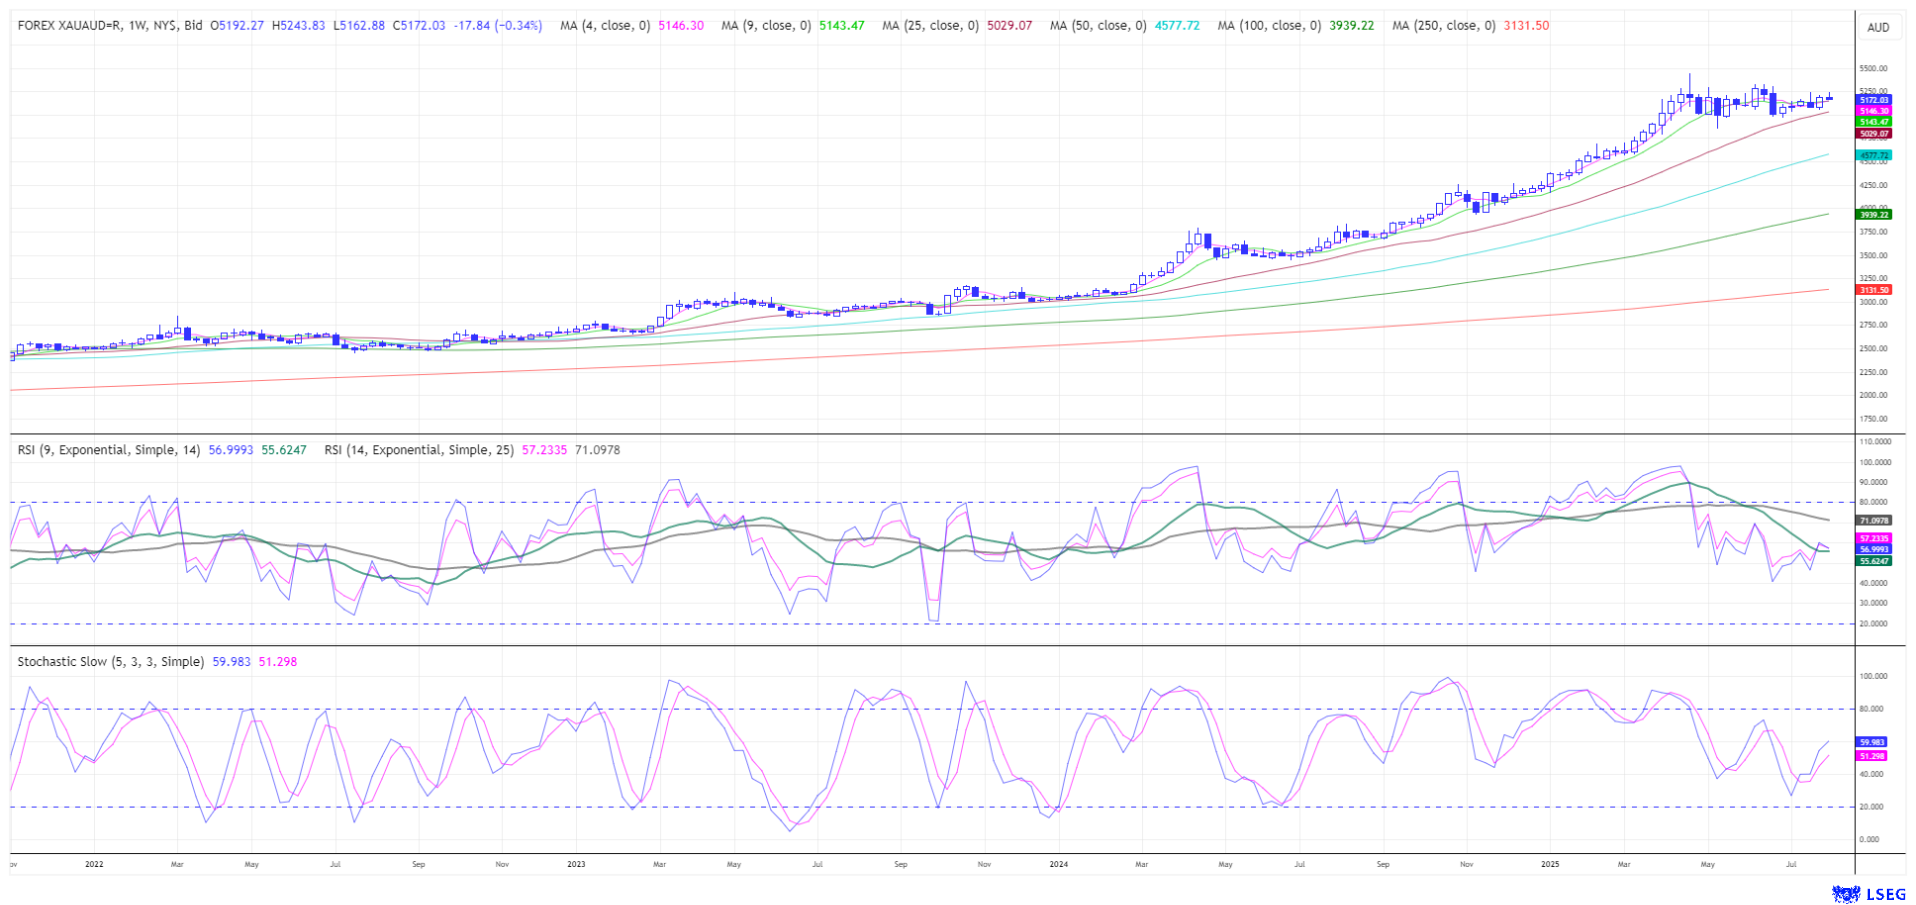Click the blue 5172.03 last-price tag
This screenshot has height=905, width=1916.
point(1874,100)
